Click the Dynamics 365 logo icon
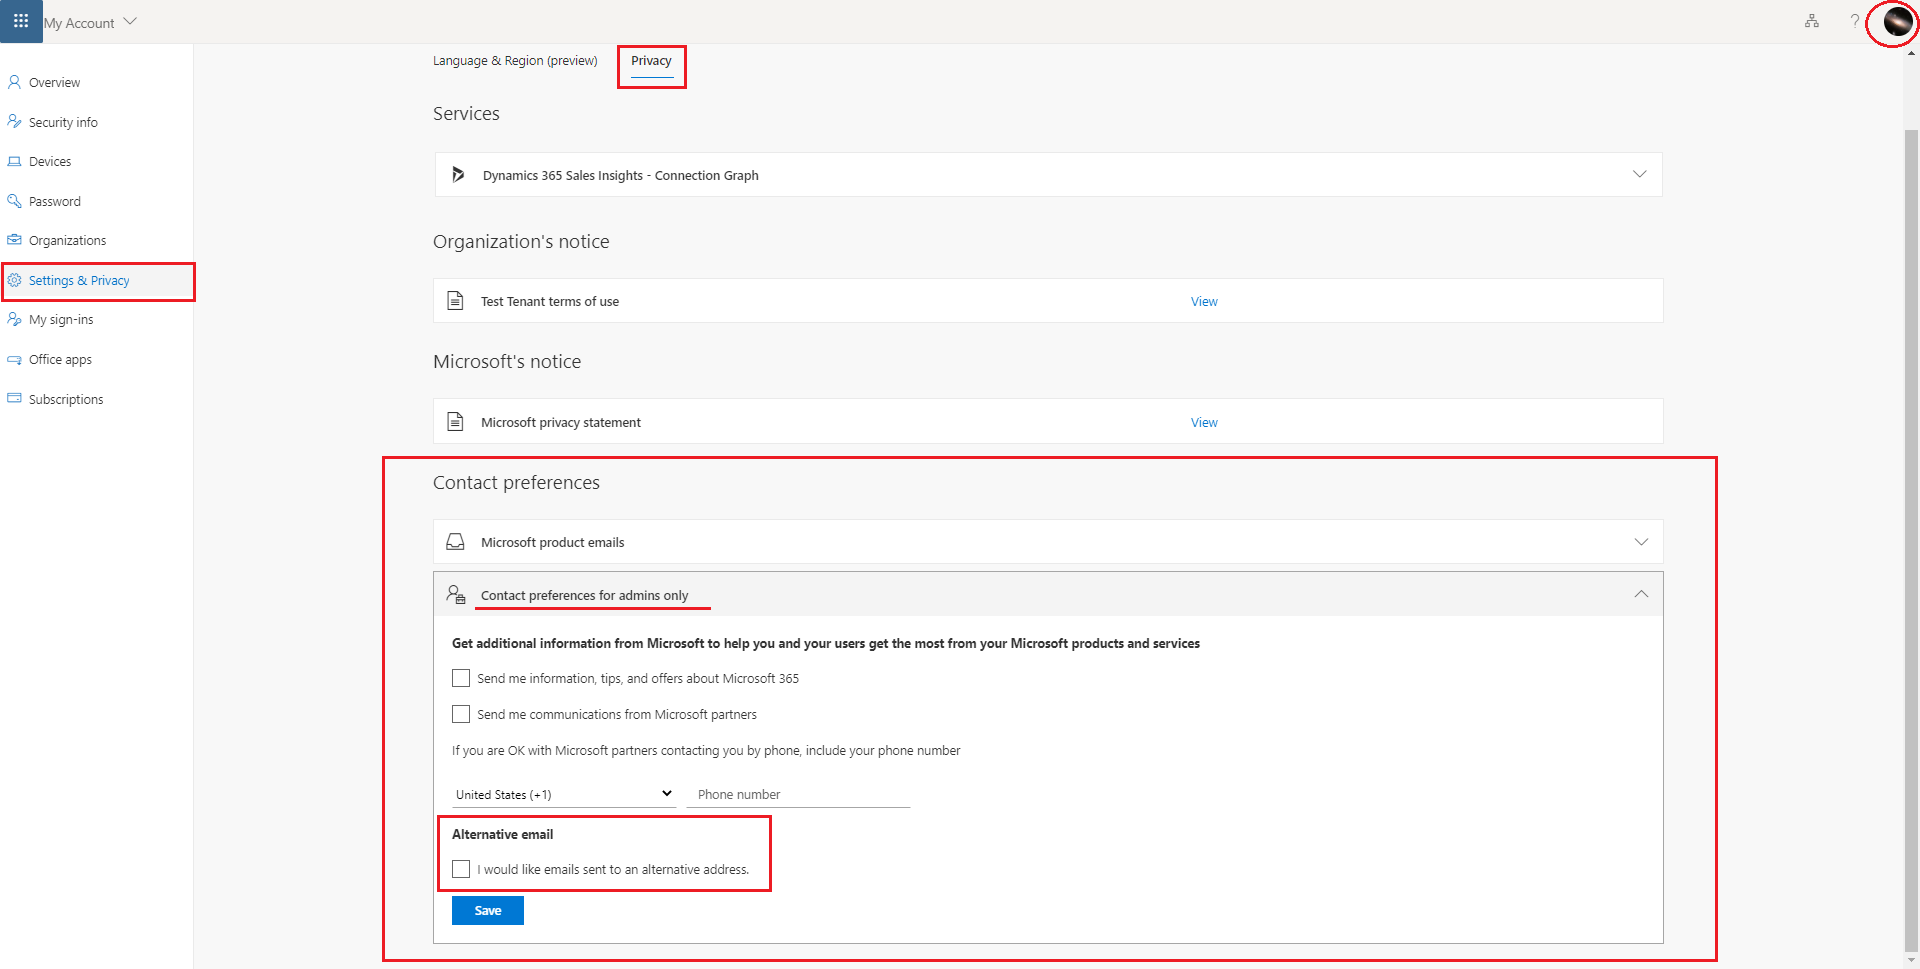Screen dimensions: 1920x969 [x=458, y=175]
